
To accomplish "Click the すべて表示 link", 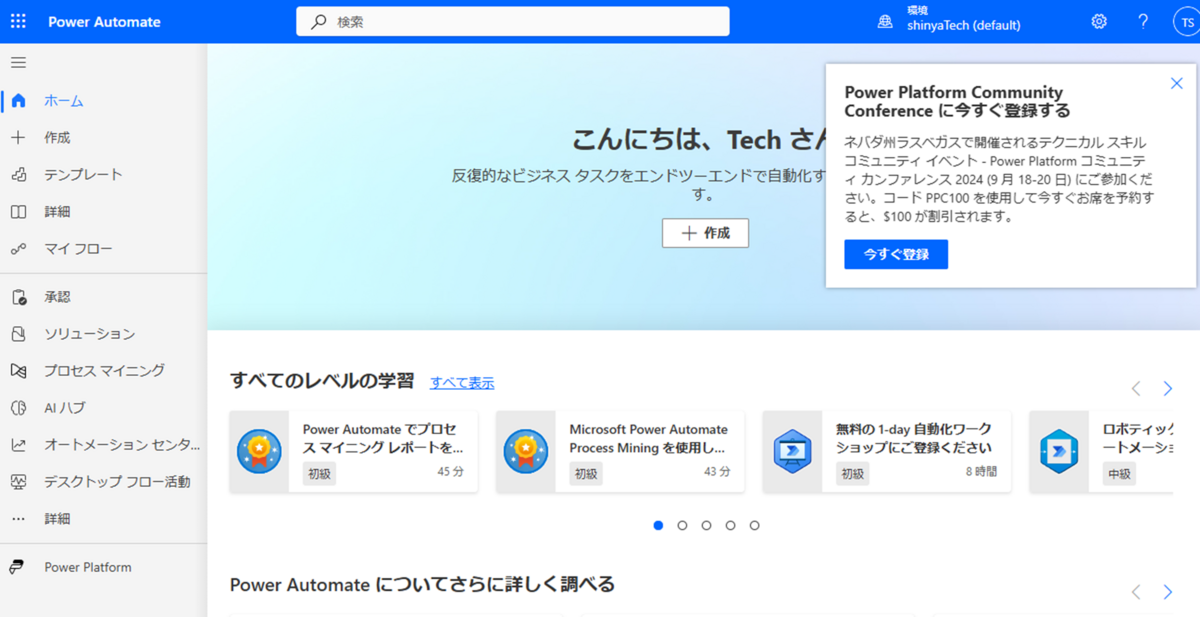I will coord(462,383).
